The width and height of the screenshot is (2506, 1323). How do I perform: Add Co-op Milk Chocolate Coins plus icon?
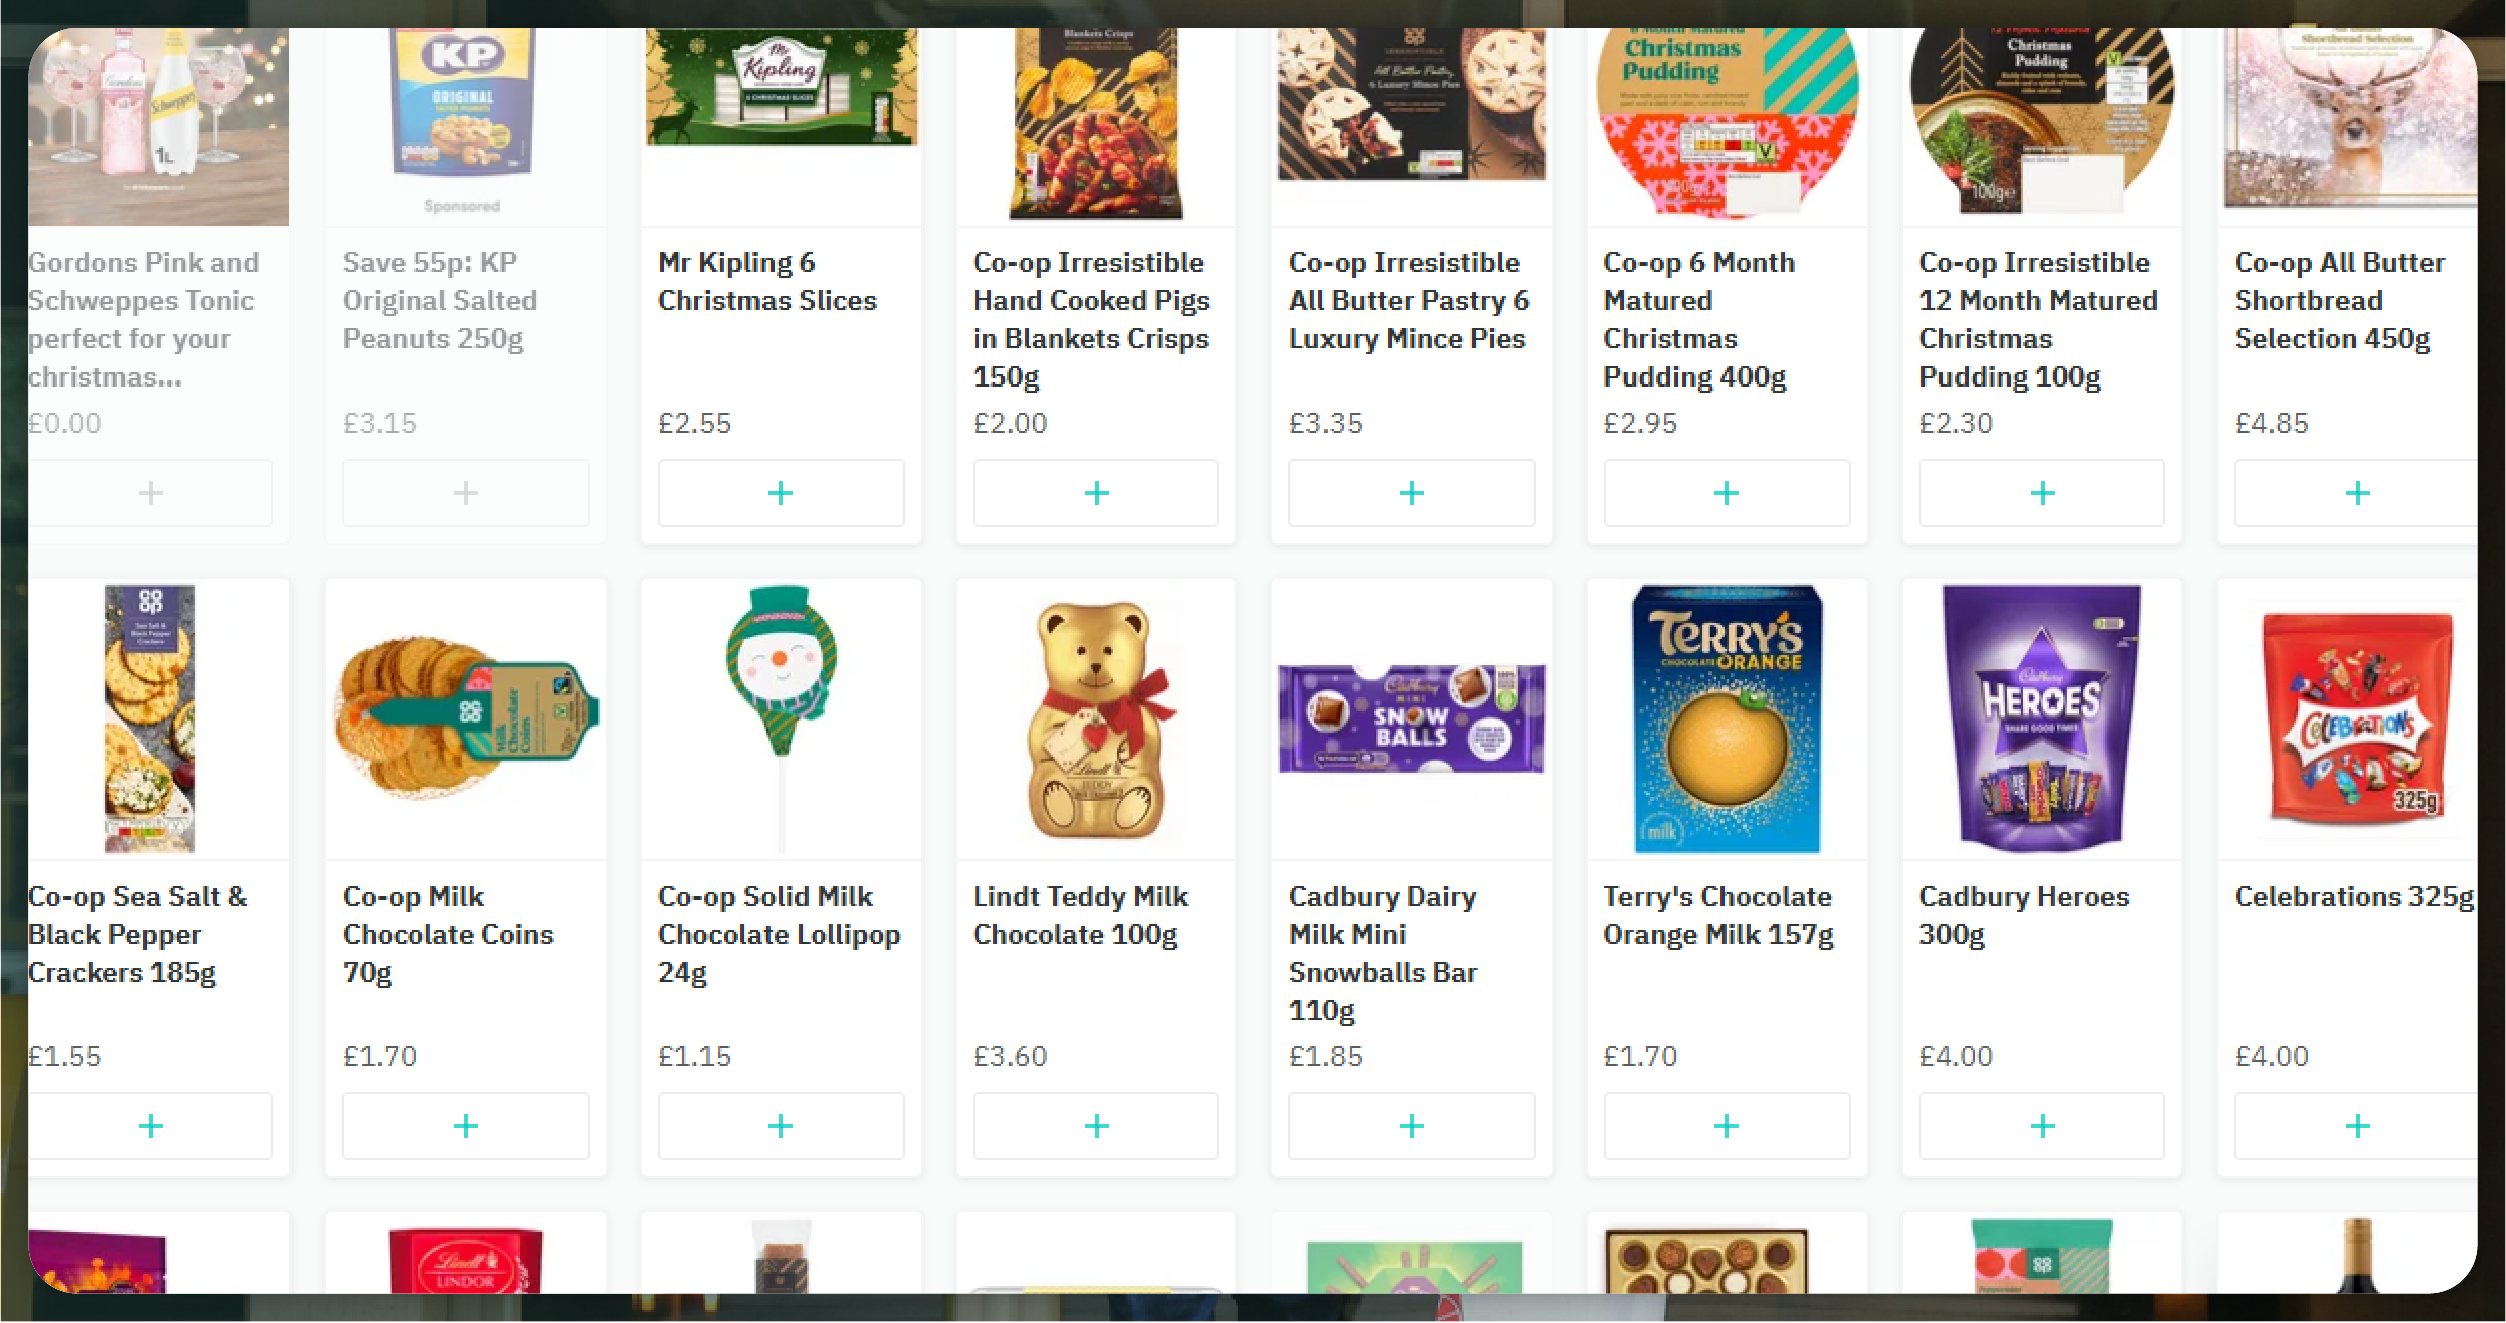466,1126
